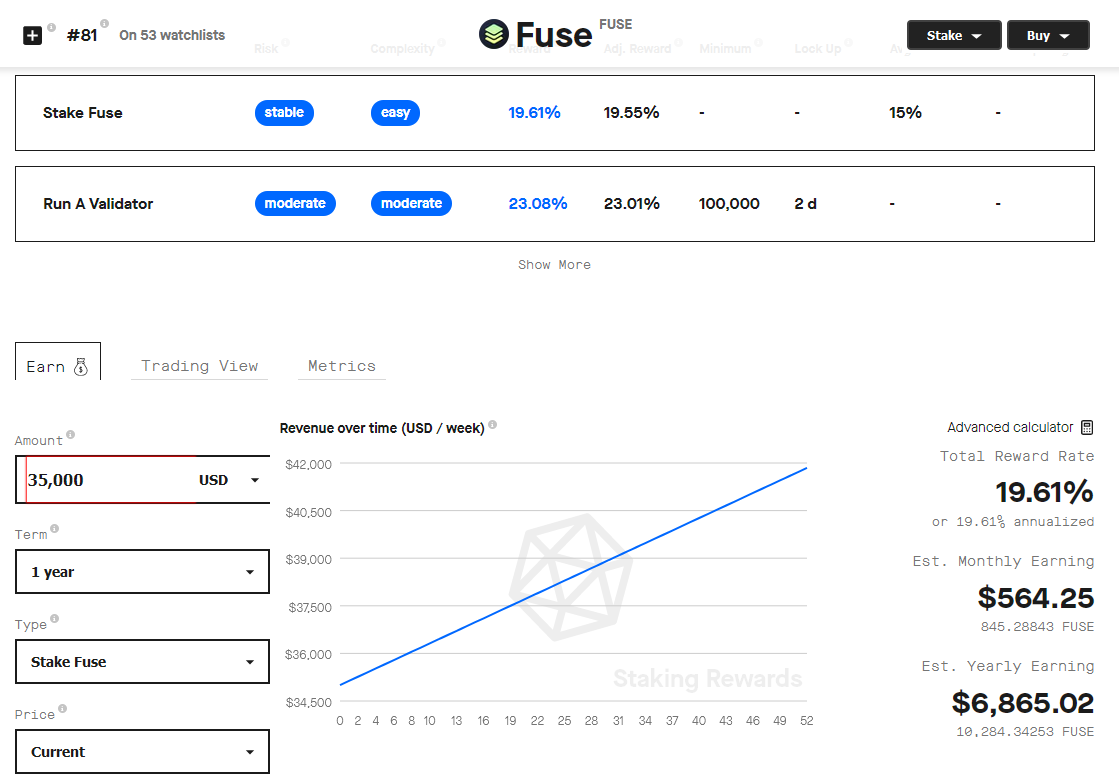
Task: Select the Run A Validator row title
Action: point(98,204)
